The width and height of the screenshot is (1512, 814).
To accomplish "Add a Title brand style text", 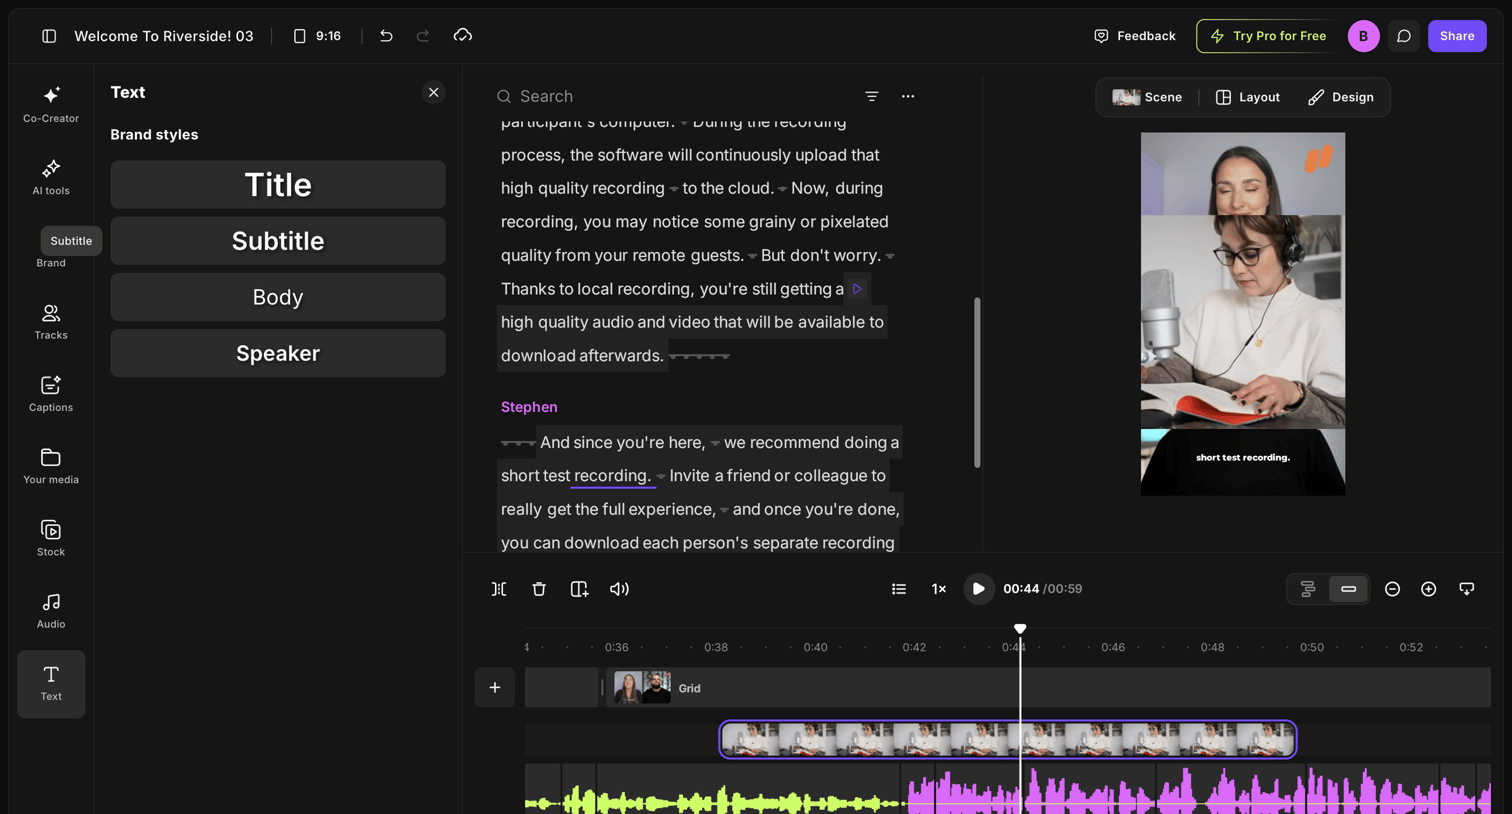I will pyautogui.click(x=278, y=185).
